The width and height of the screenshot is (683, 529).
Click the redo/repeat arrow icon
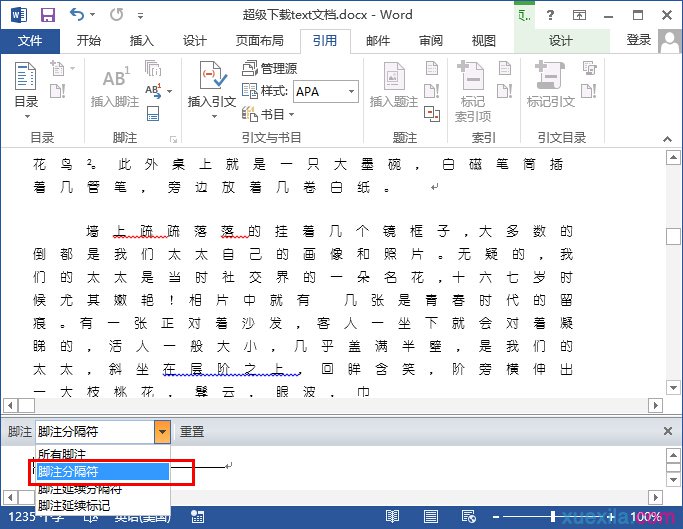coord(116,15)
